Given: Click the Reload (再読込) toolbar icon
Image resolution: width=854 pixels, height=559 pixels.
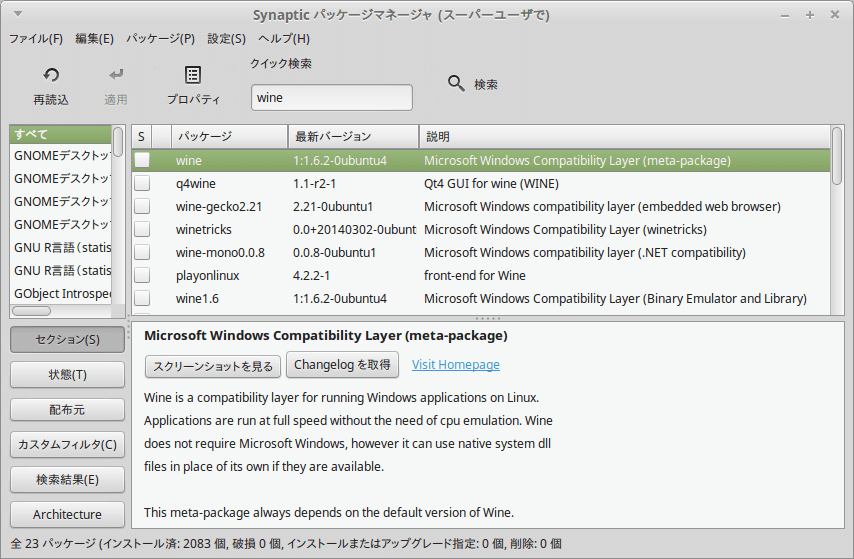Looking at the screenshot, I should click(51, 75).
